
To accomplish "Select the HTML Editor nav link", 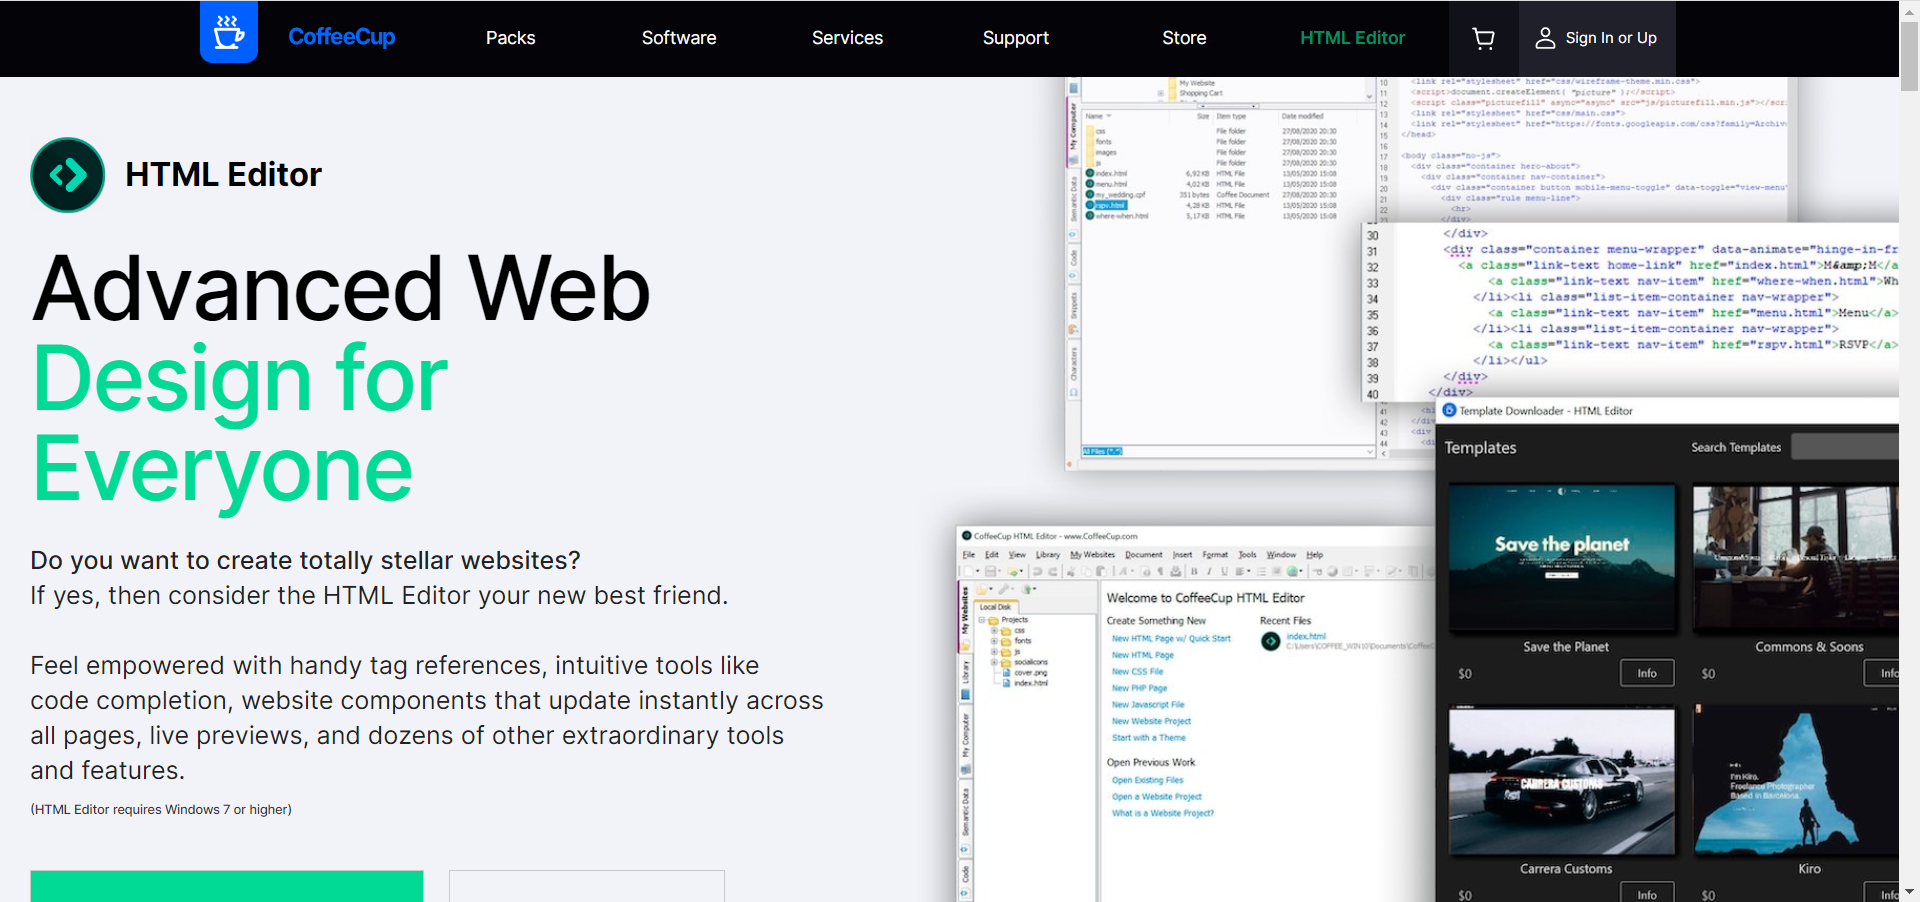I will pyautogui.click(x=1352, y=38).
